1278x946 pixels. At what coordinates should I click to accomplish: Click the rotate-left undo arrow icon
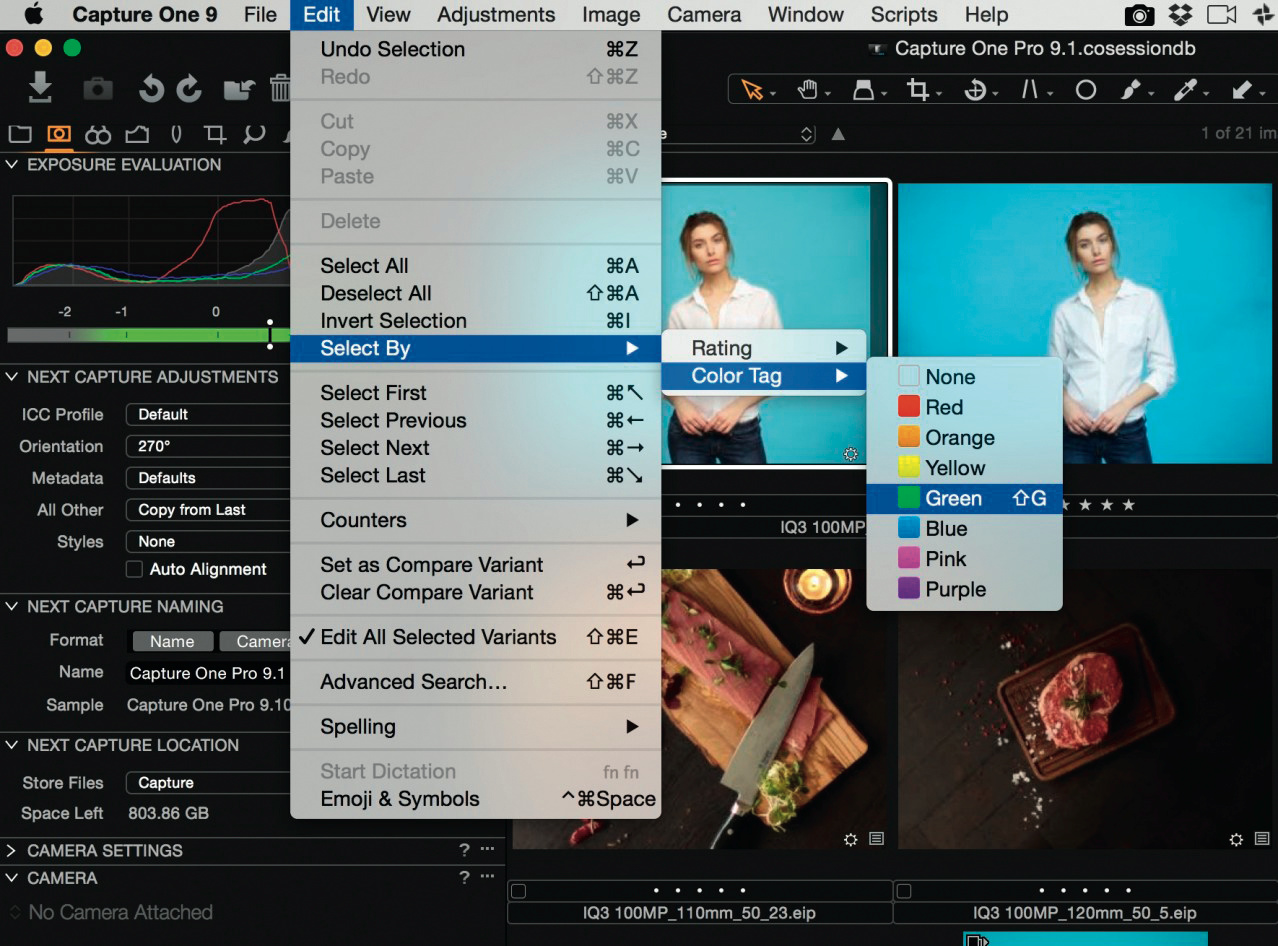tap(151, 90)
